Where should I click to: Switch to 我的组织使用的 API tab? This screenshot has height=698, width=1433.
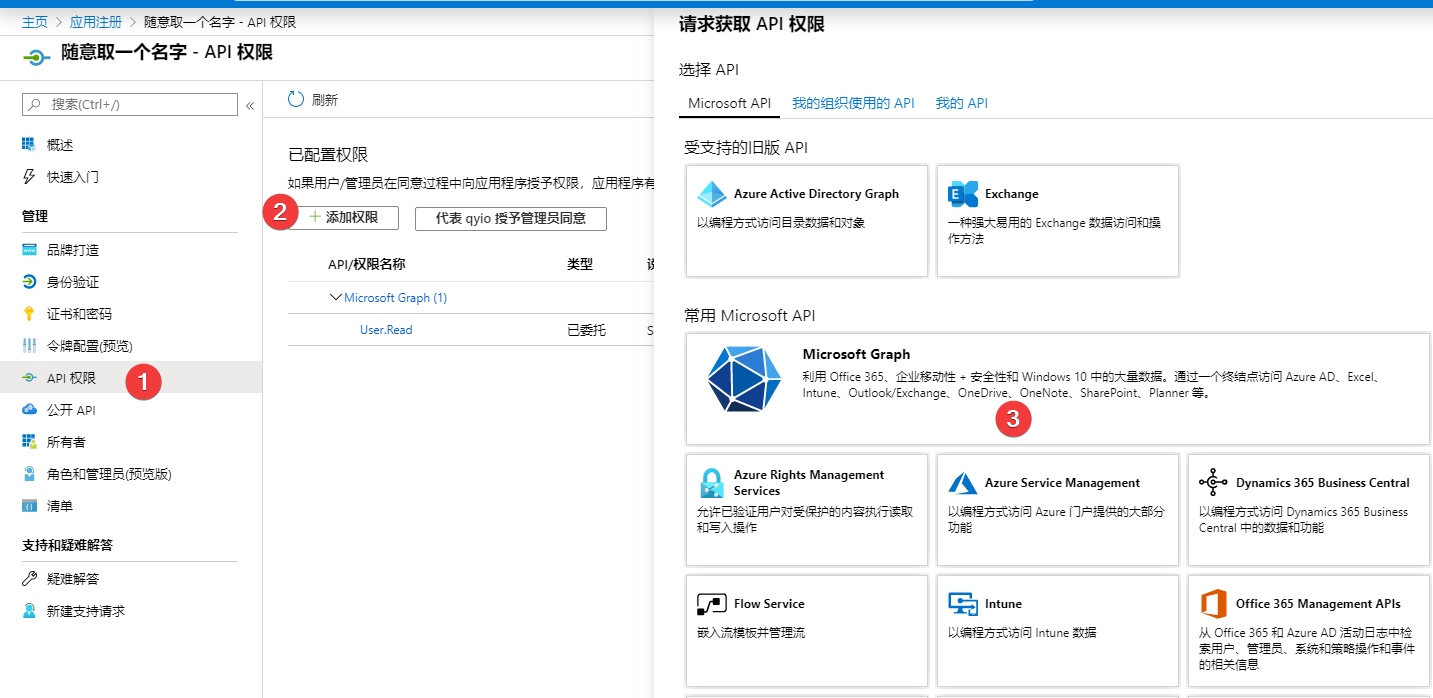click(853, 103)
